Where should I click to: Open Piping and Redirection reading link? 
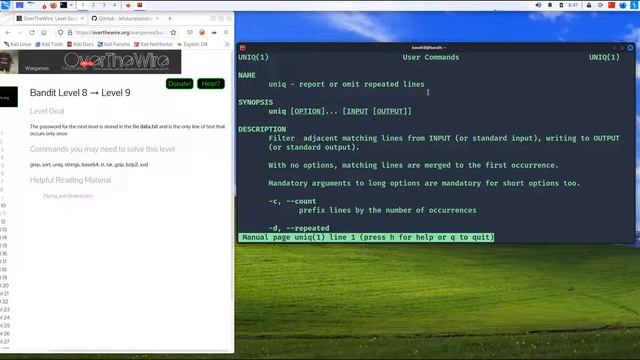coord(68,196)
